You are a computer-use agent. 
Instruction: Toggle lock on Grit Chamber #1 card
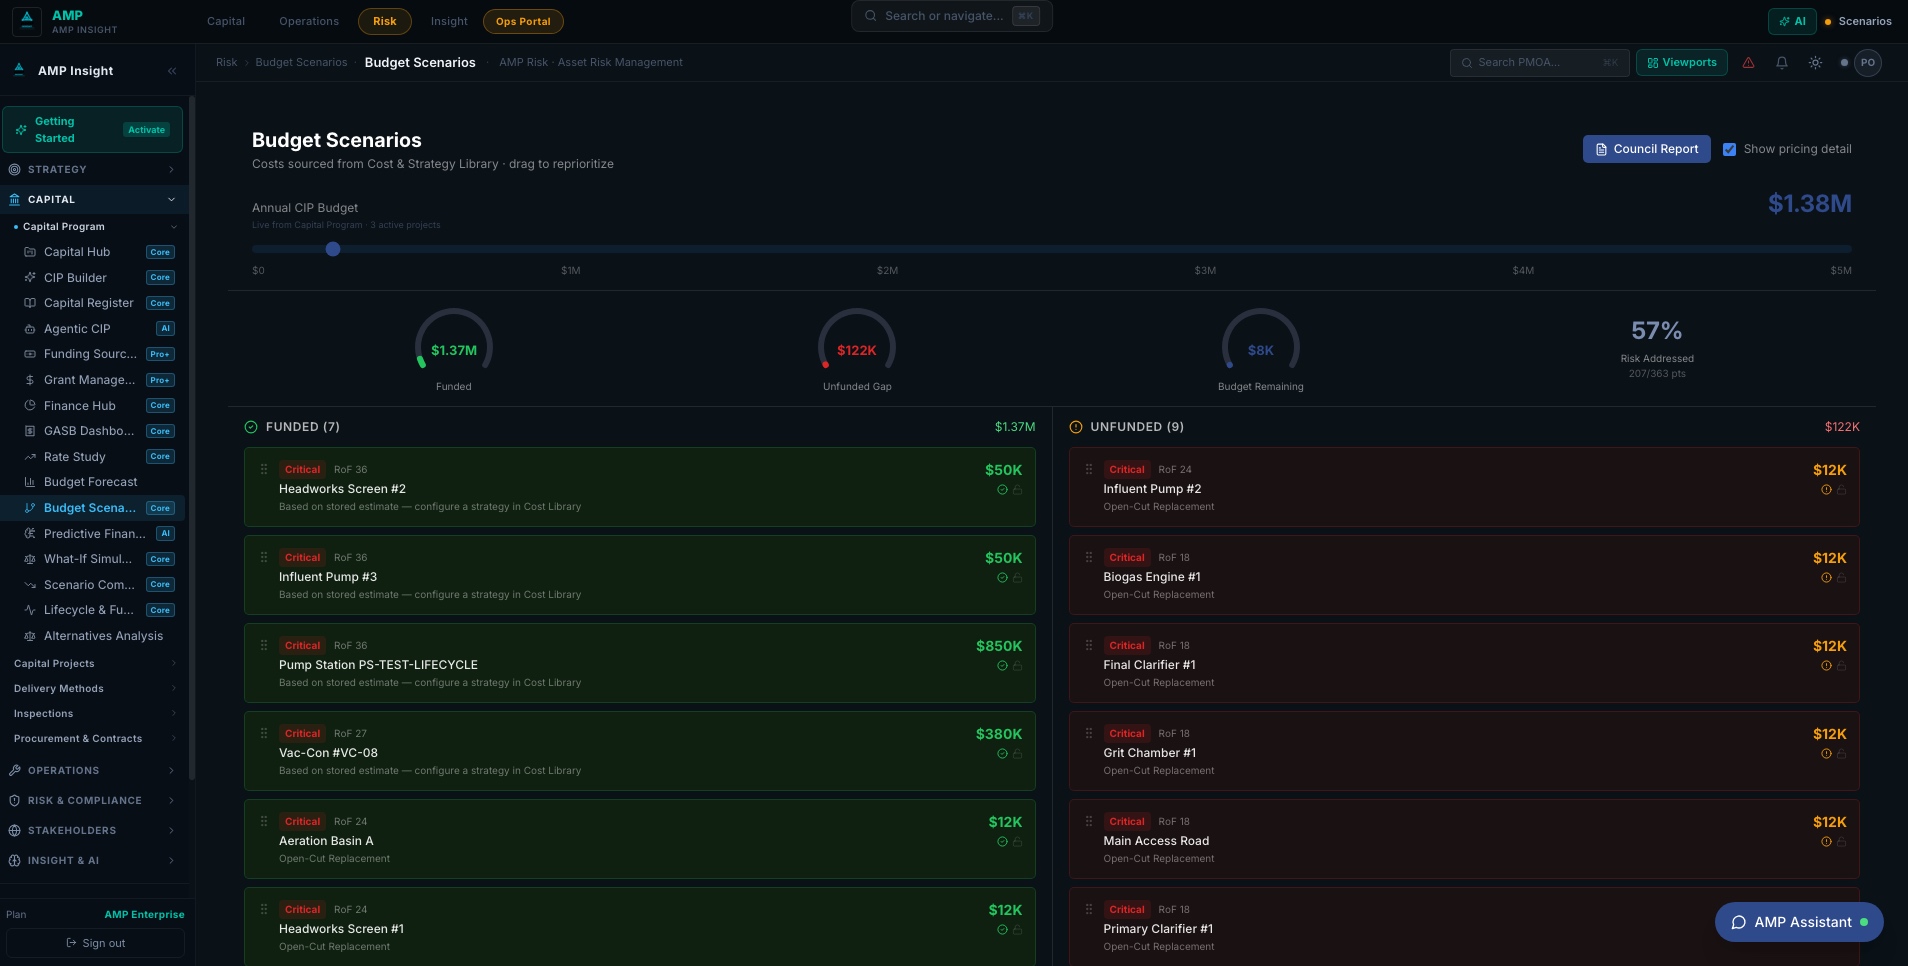click(x=1841, y=754)
